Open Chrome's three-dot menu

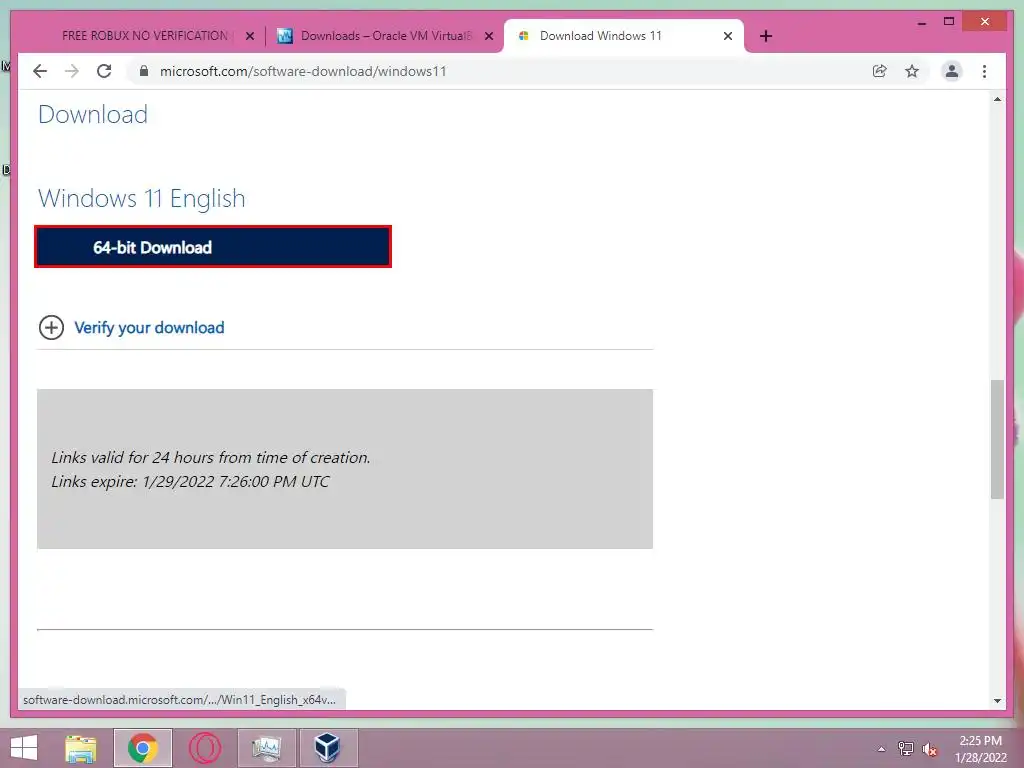pyautogui.click(x=984, y=71)
